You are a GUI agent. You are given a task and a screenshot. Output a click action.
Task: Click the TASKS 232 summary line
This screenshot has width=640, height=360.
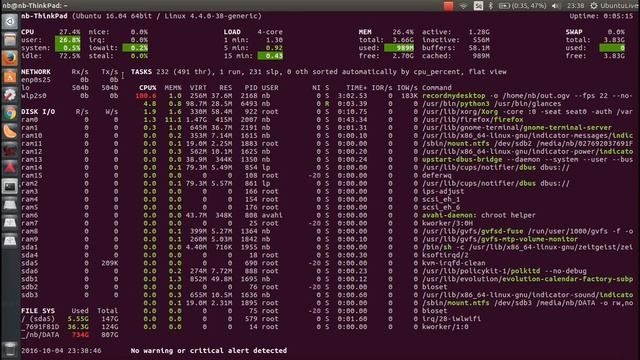(319, 72)
